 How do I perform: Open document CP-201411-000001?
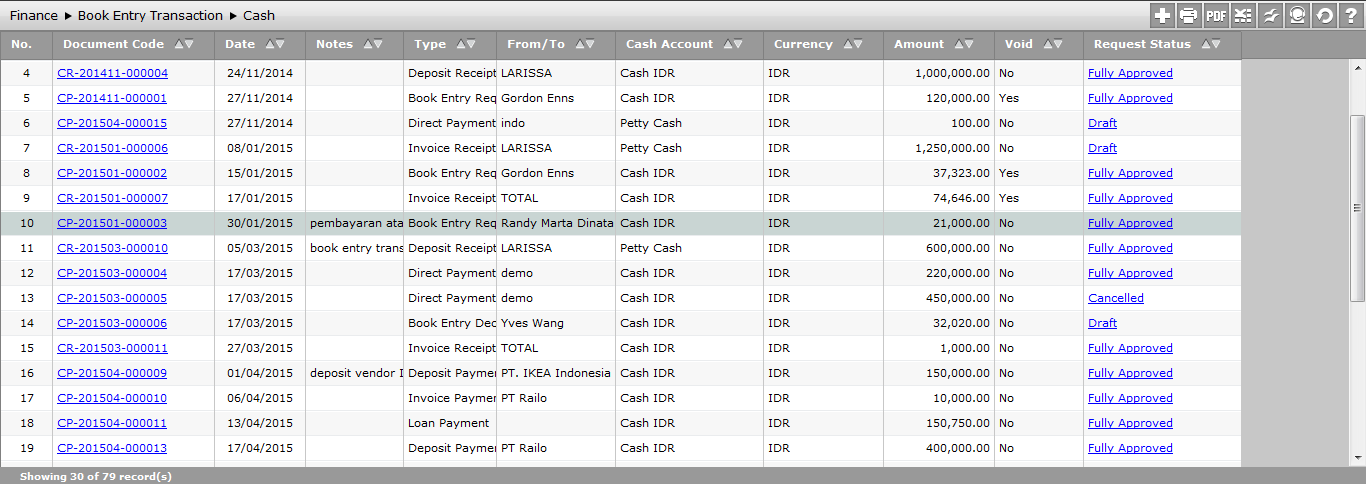[112, 98]
